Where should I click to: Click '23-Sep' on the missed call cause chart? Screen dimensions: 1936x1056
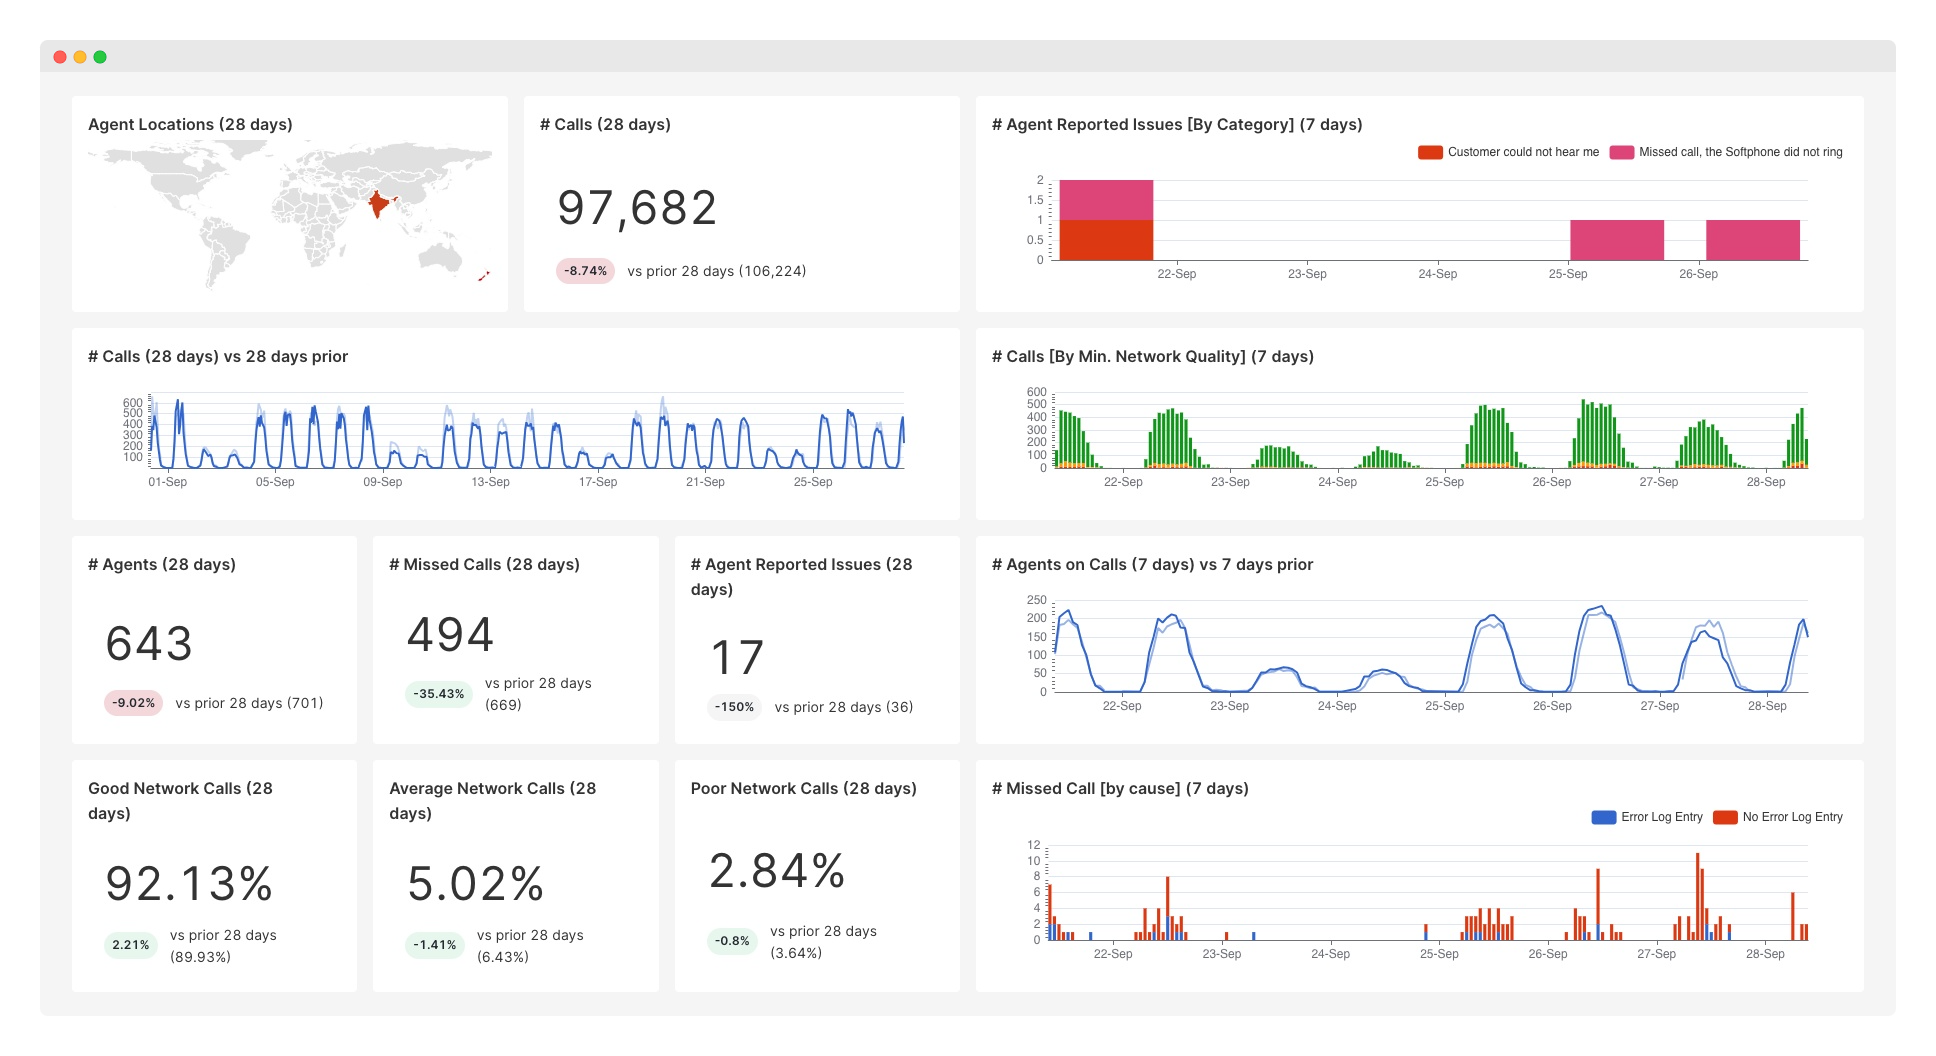[1221, 954]
